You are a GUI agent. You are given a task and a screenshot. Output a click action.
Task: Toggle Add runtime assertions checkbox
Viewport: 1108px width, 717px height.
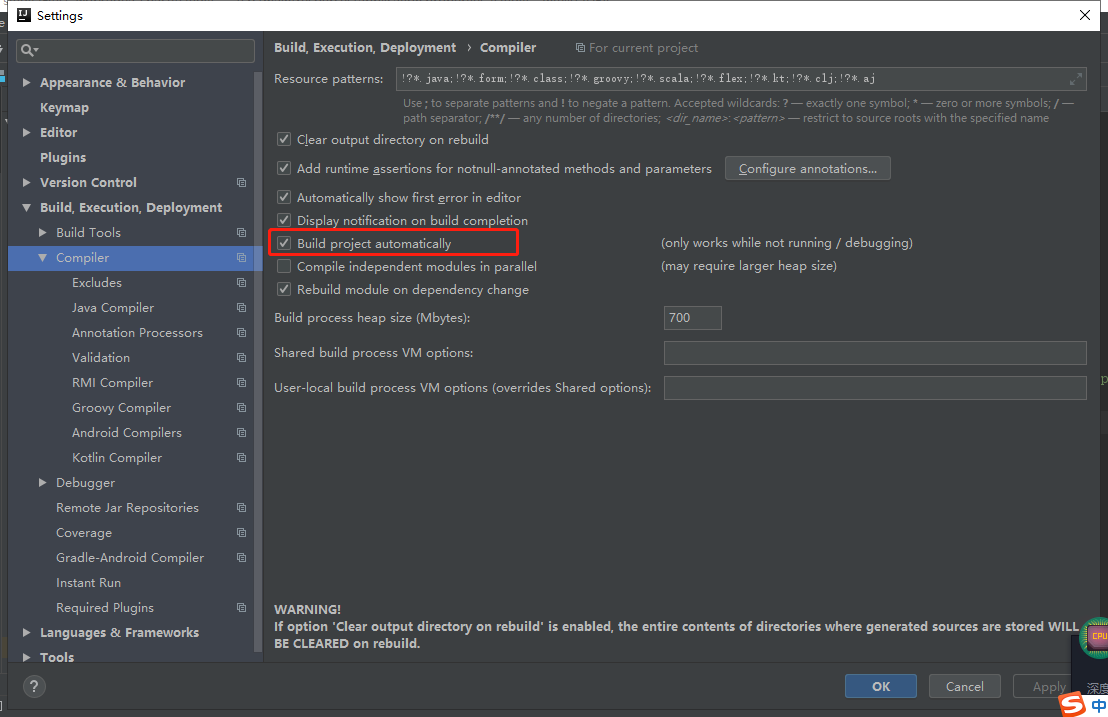click(x=284, y=168)
